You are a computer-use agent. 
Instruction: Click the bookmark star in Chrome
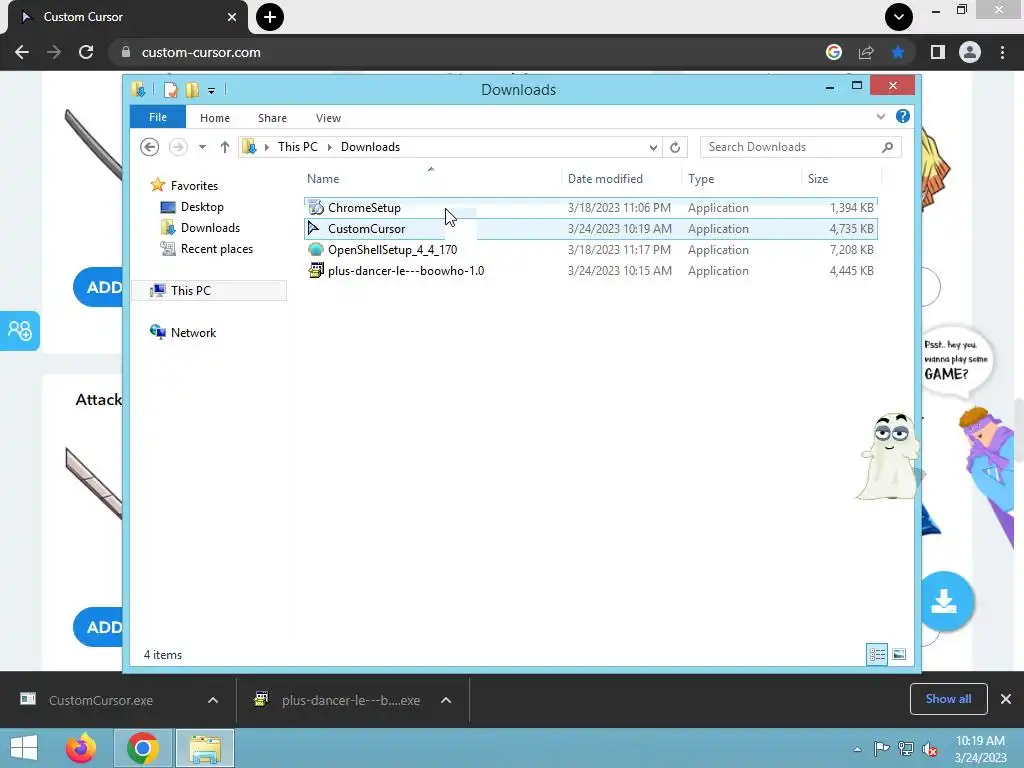coord(898,52)
